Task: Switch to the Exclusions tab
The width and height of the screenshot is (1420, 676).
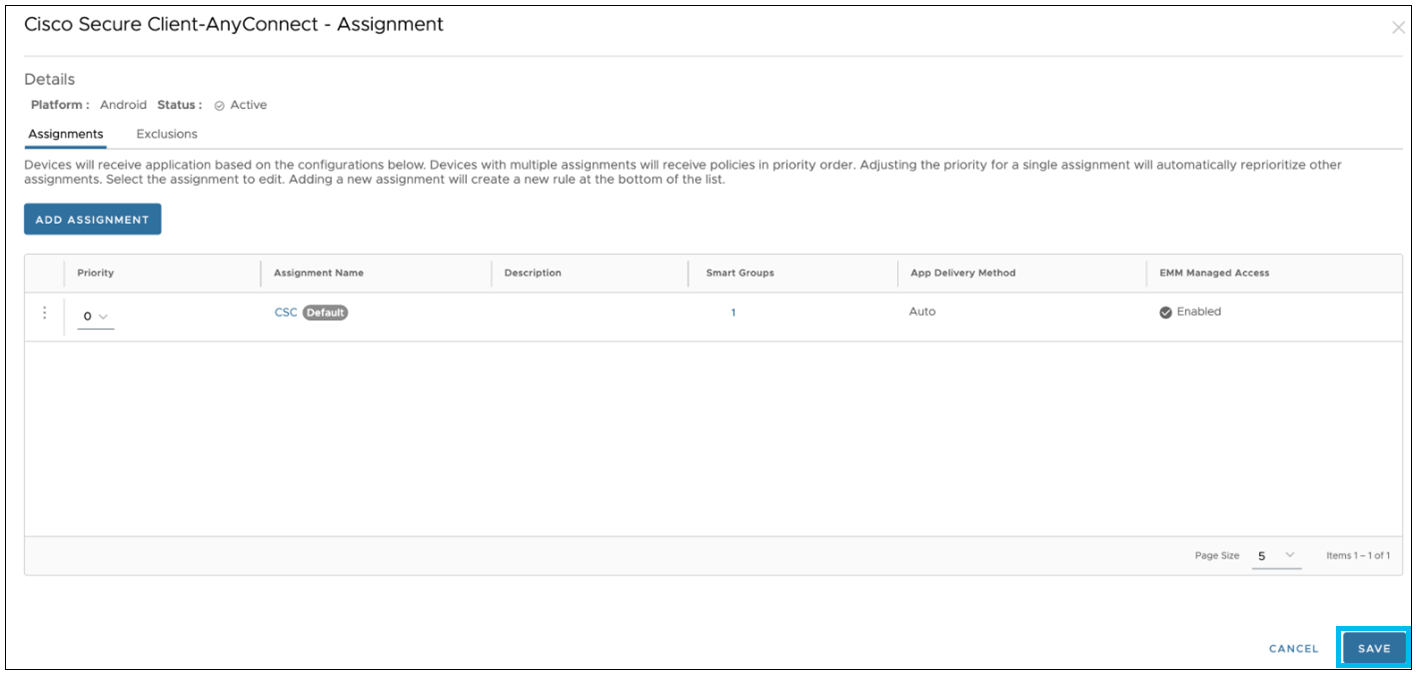Action: pyautogui.click(x=167, y=134)
